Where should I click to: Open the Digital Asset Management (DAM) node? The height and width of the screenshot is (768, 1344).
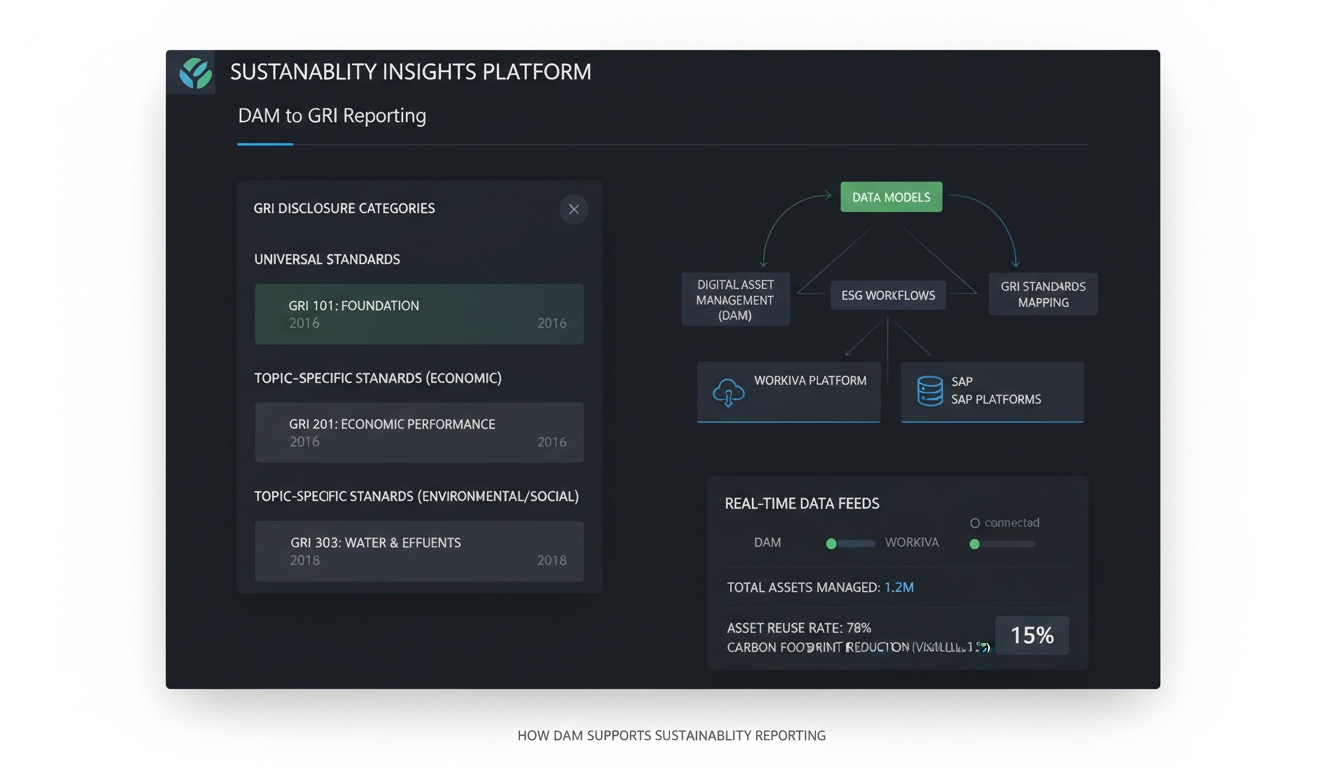click(735, 298)
